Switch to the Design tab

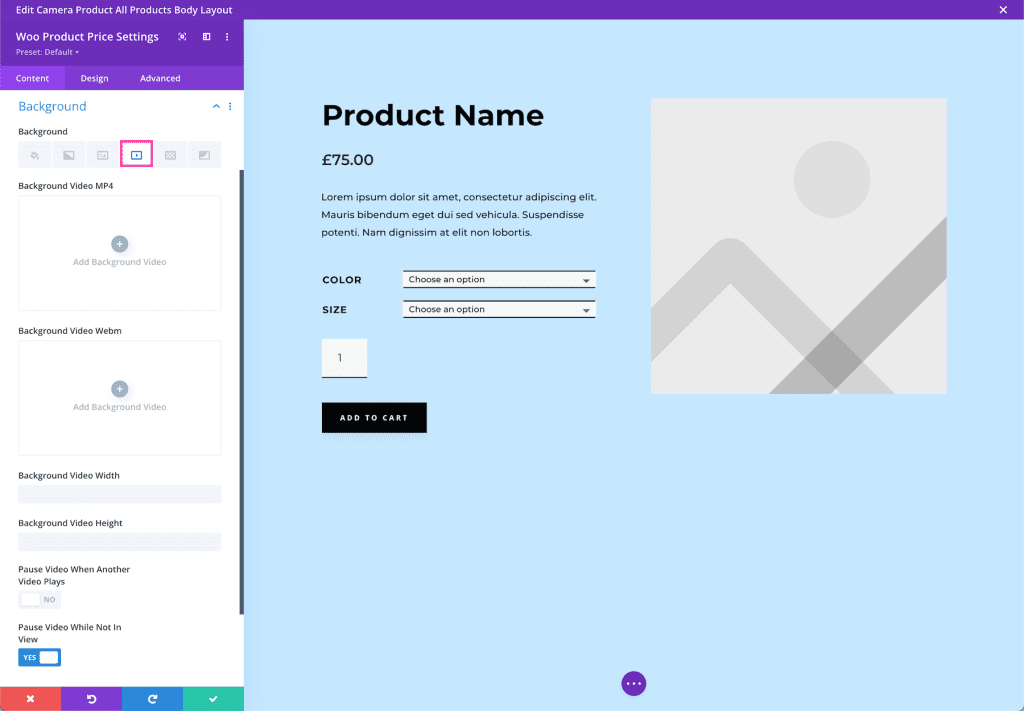(x=94, y=77)
